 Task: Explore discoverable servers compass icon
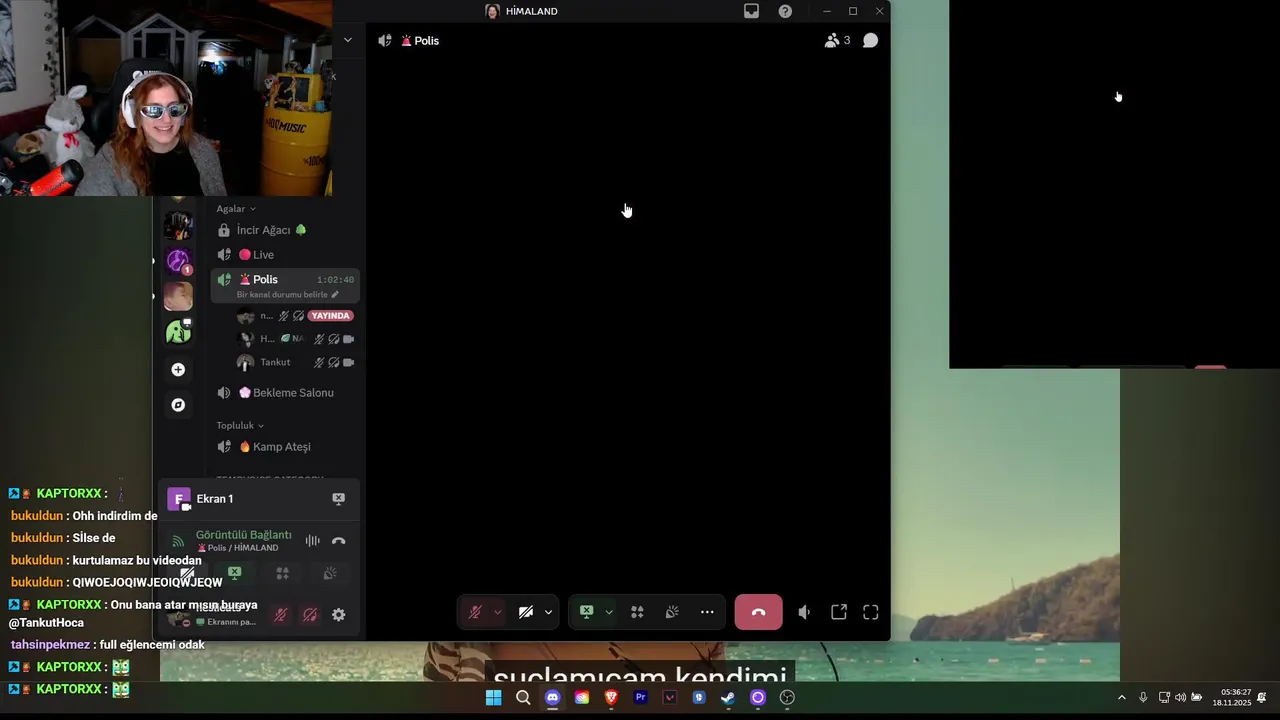tap(178, 405)
